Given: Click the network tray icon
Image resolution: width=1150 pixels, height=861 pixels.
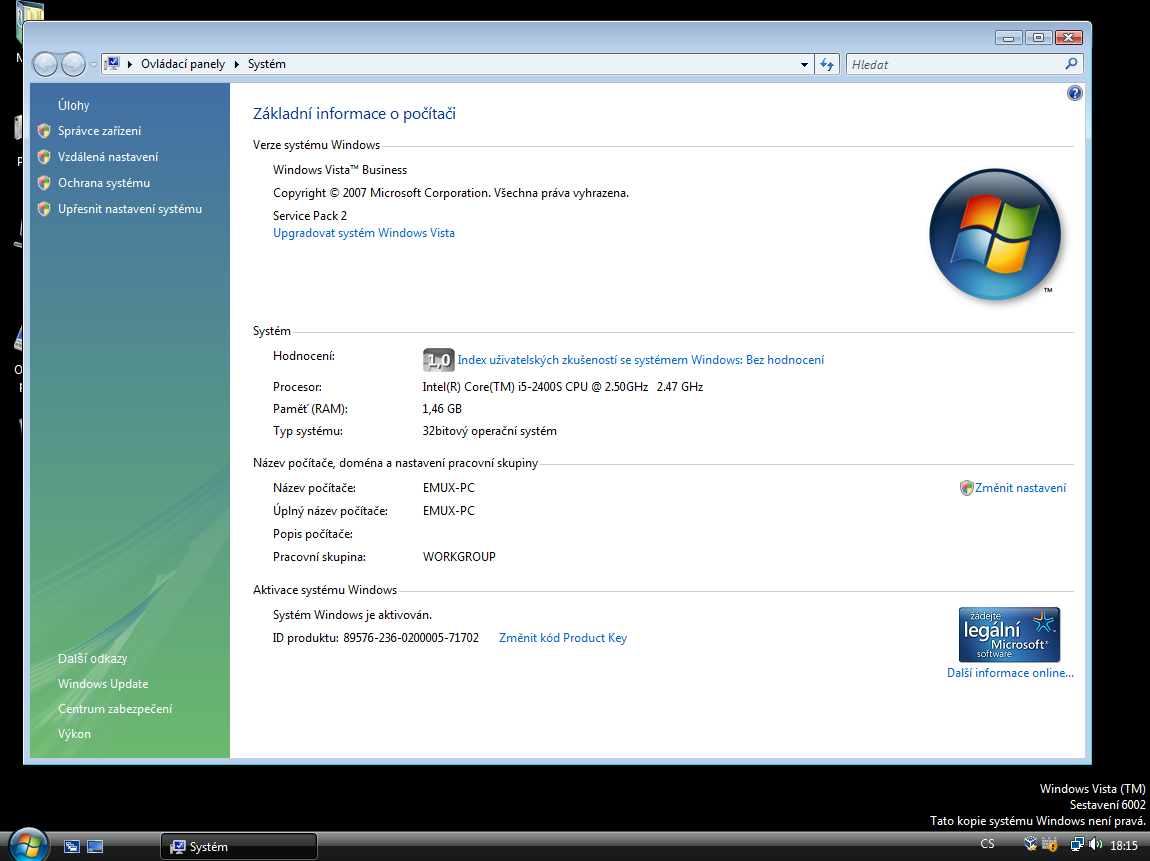Looking at the screenshot, I should (x=1077, y=844).
